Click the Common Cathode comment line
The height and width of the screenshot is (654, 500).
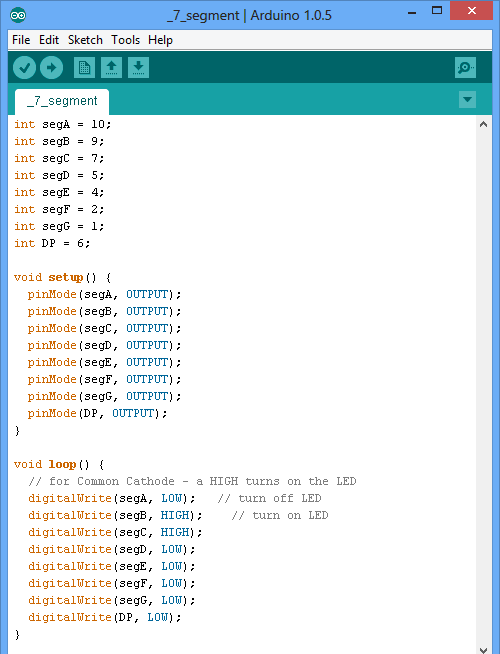pyautogui.click(x=192, y=481)
